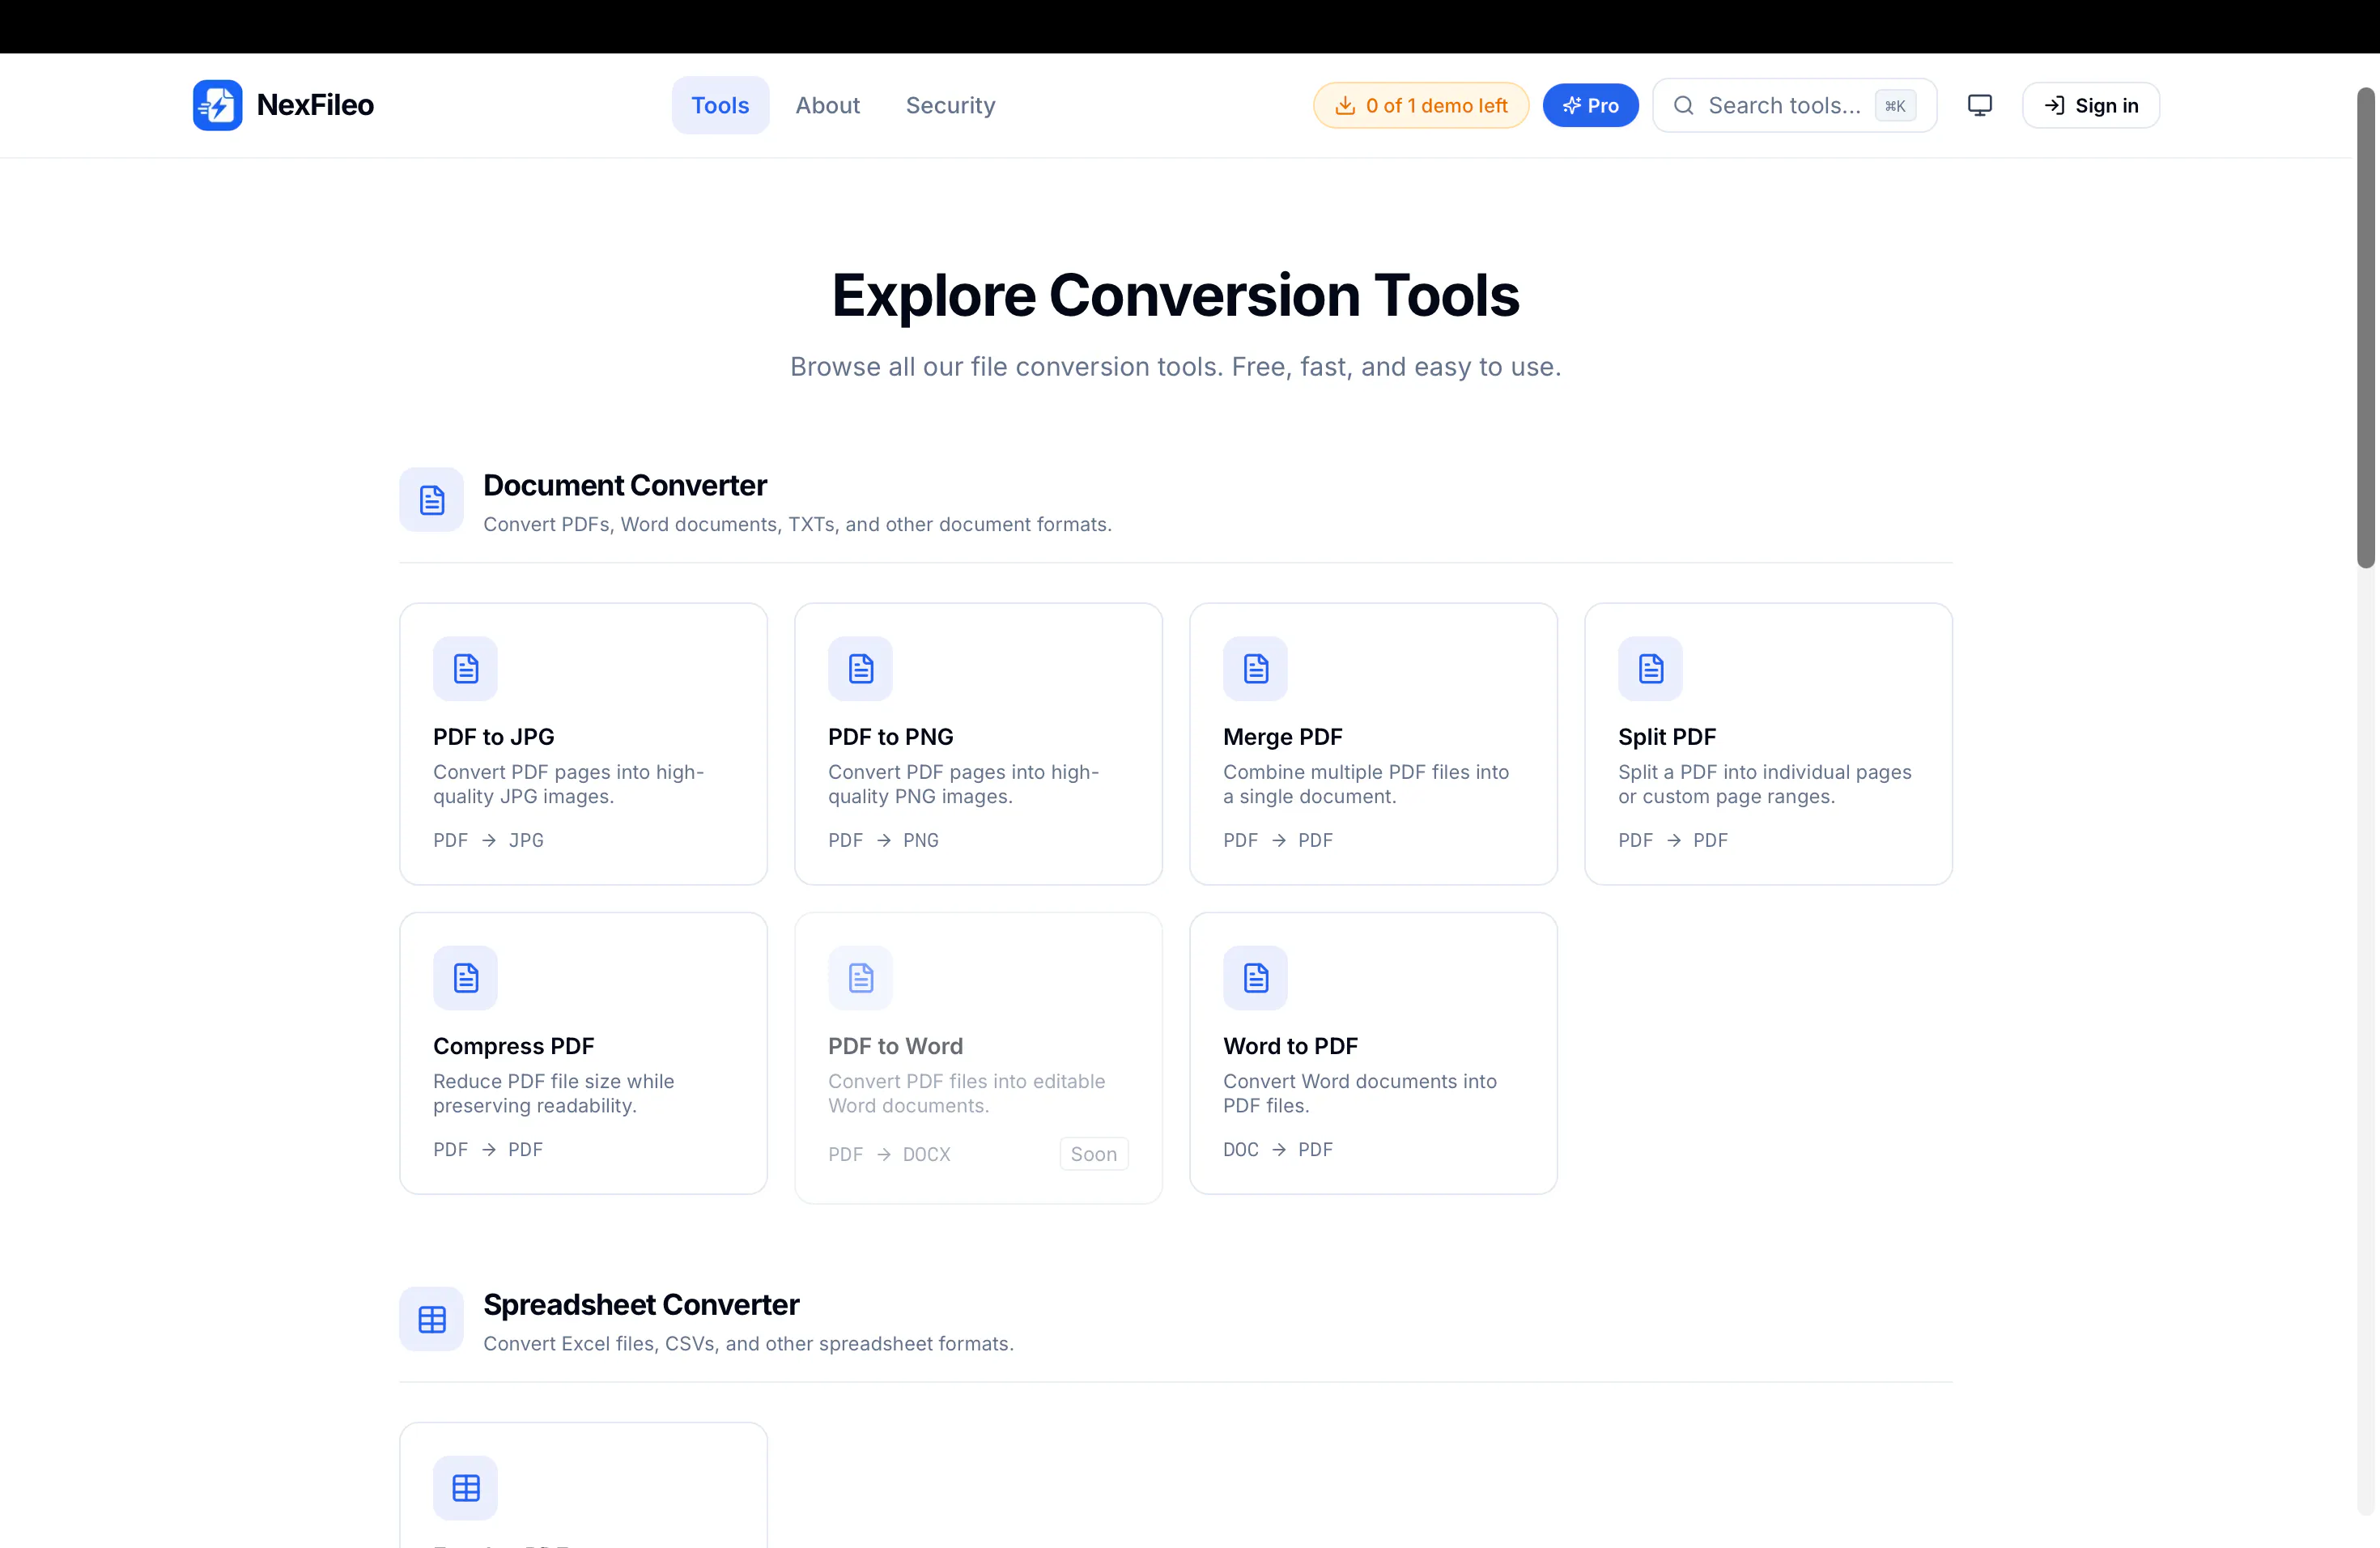Click 'Reduce PDF file size' description
2380x1548 pixels.
coord(554,1093)
